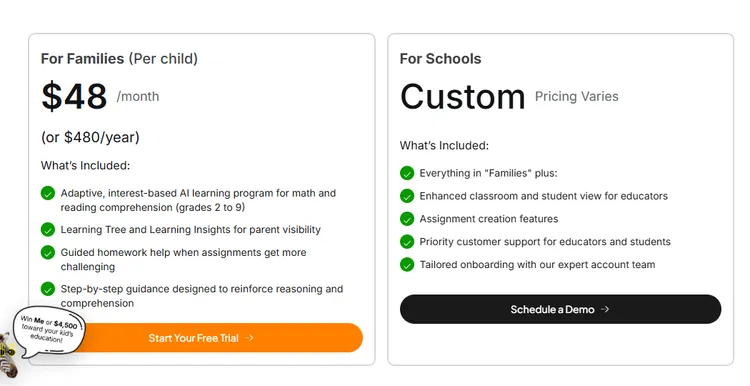
Task: Click green checkmark next to Learning Tree
Action: [x=48, y=230]
